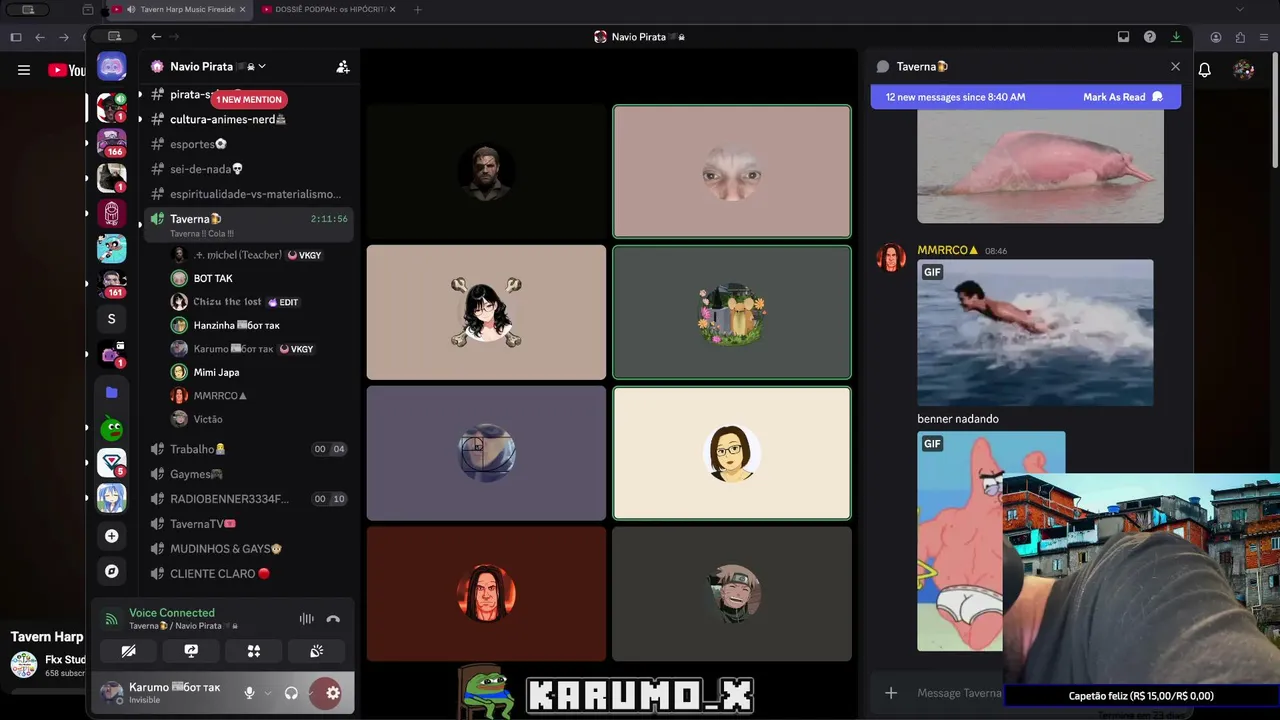This screenshot has width=1280, height=720.
Task: Add attachment to Taverna message
Action: pos(891,693)
